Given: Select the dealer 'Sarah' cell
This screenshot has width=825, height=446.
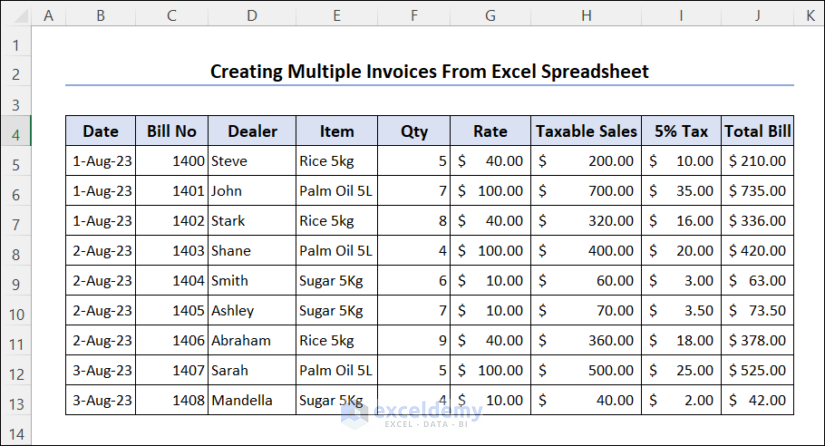Looking at the screenshot, I should (x=251, y=371).
